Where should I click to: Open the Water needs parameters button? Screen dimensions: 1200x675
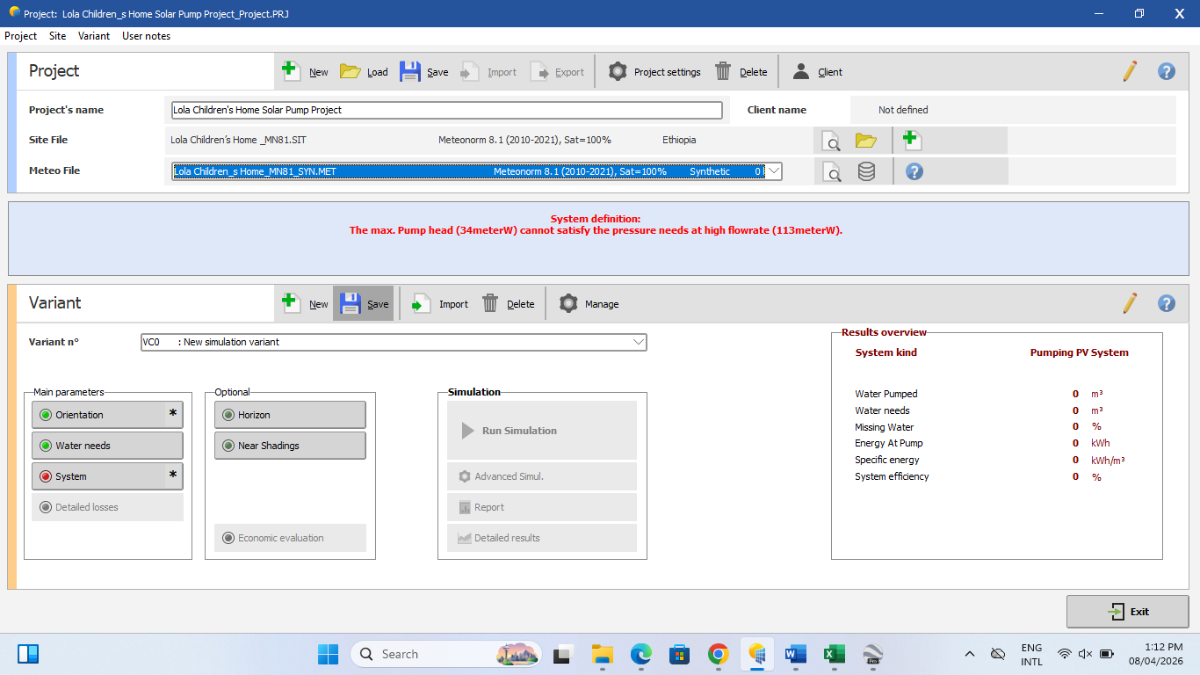click(107, 446)
